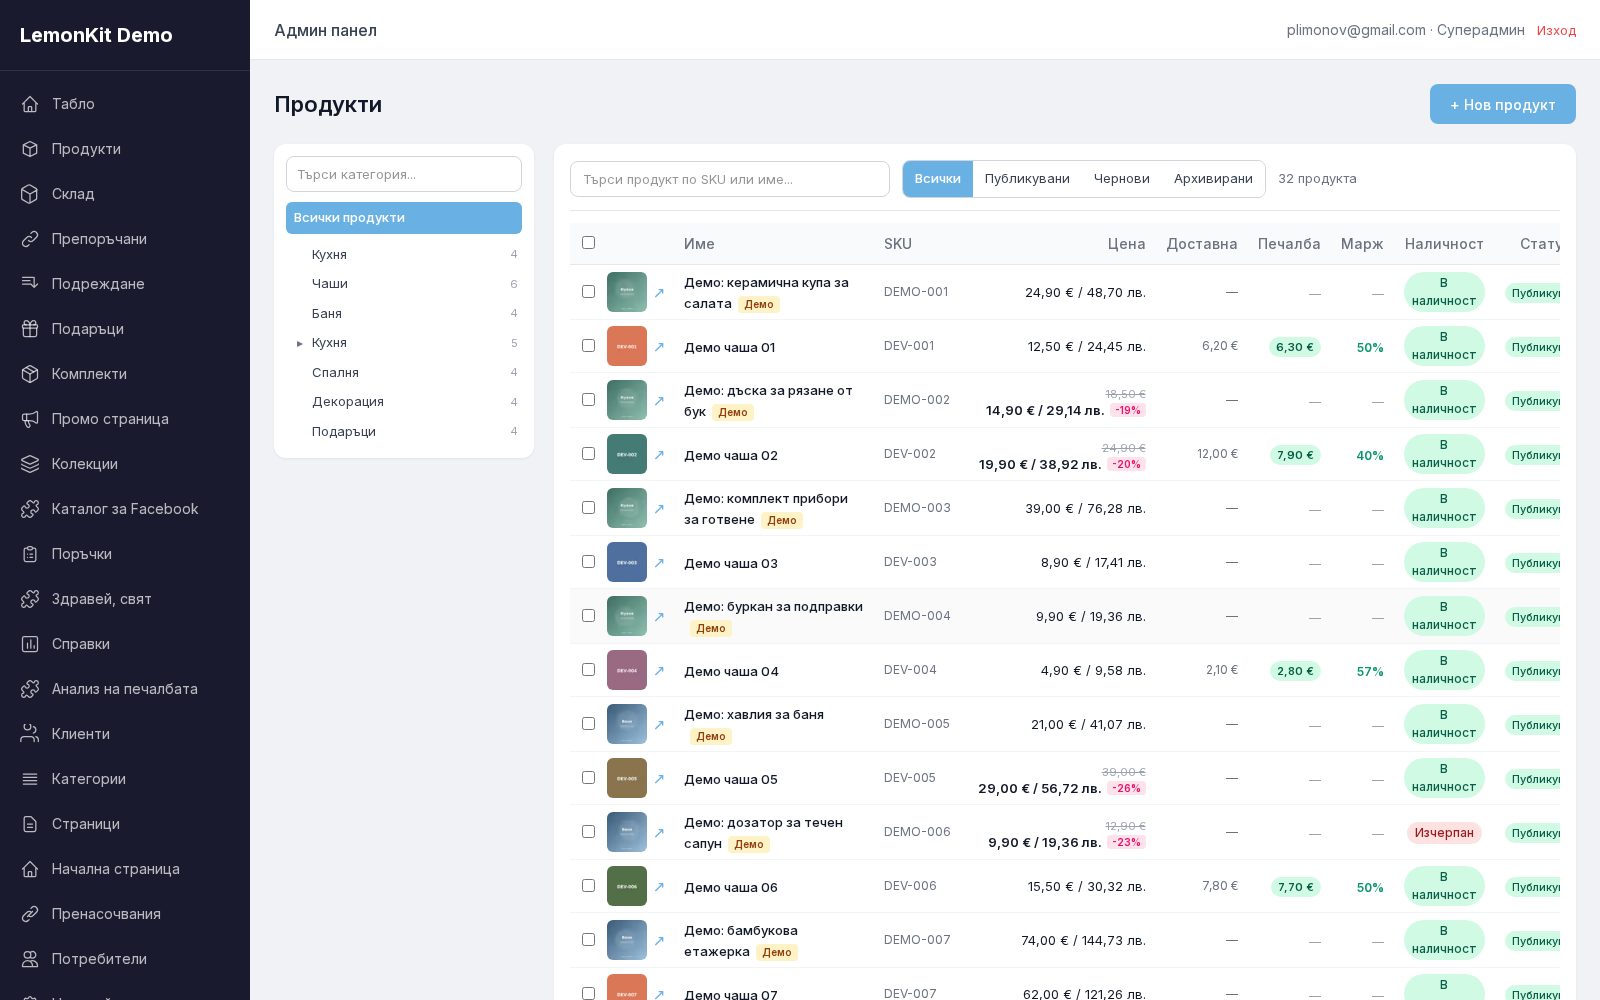This screenshot has height=1000, width=1600.
Task: Tick the checkbox for Демо чаша 01
Action: [588, 346]
